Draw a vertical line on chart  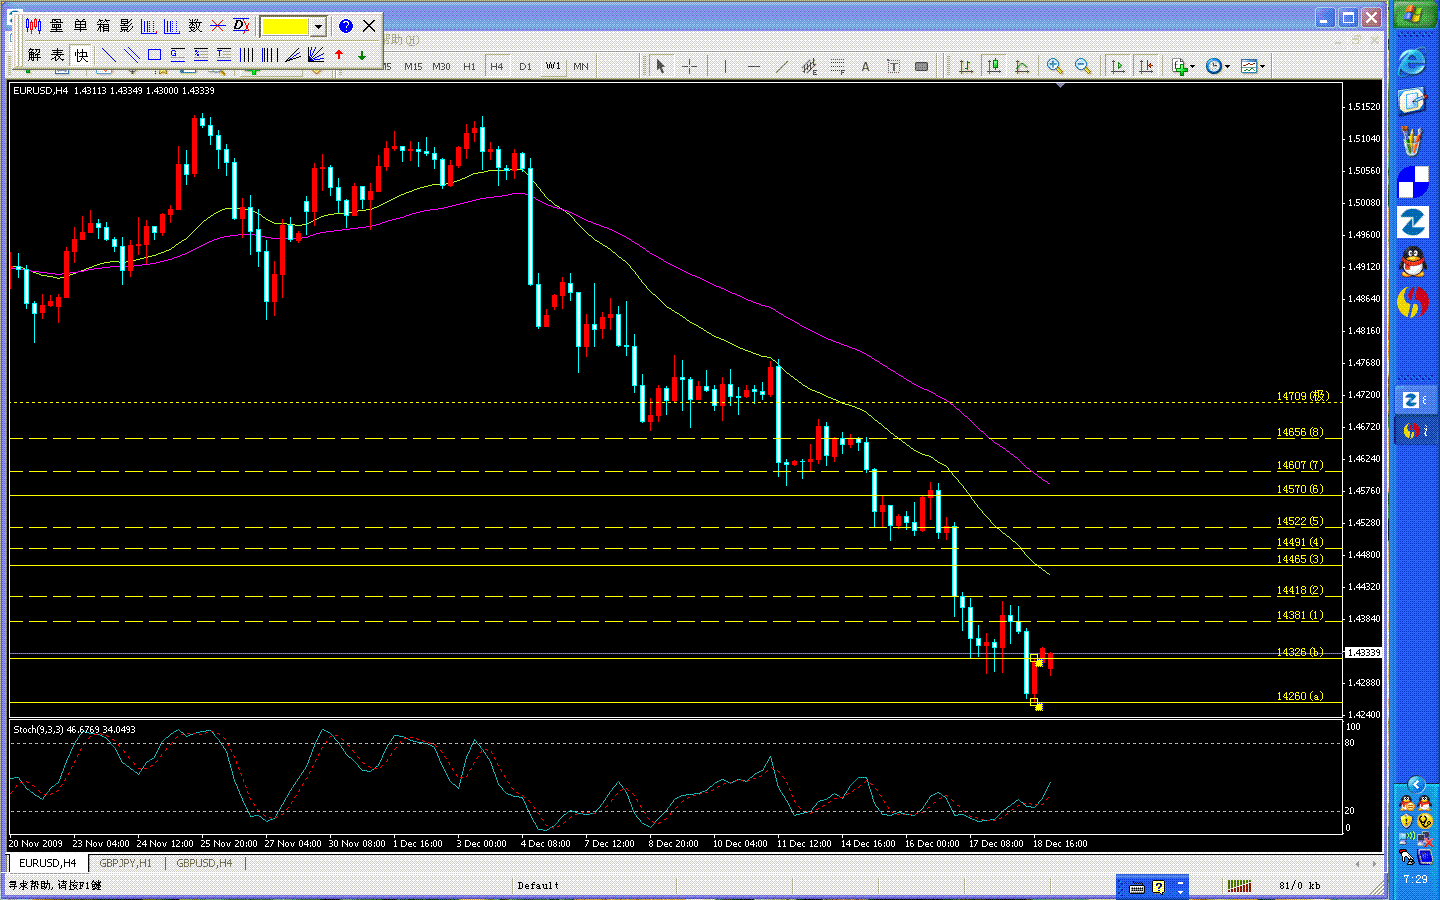click(725, 66)
